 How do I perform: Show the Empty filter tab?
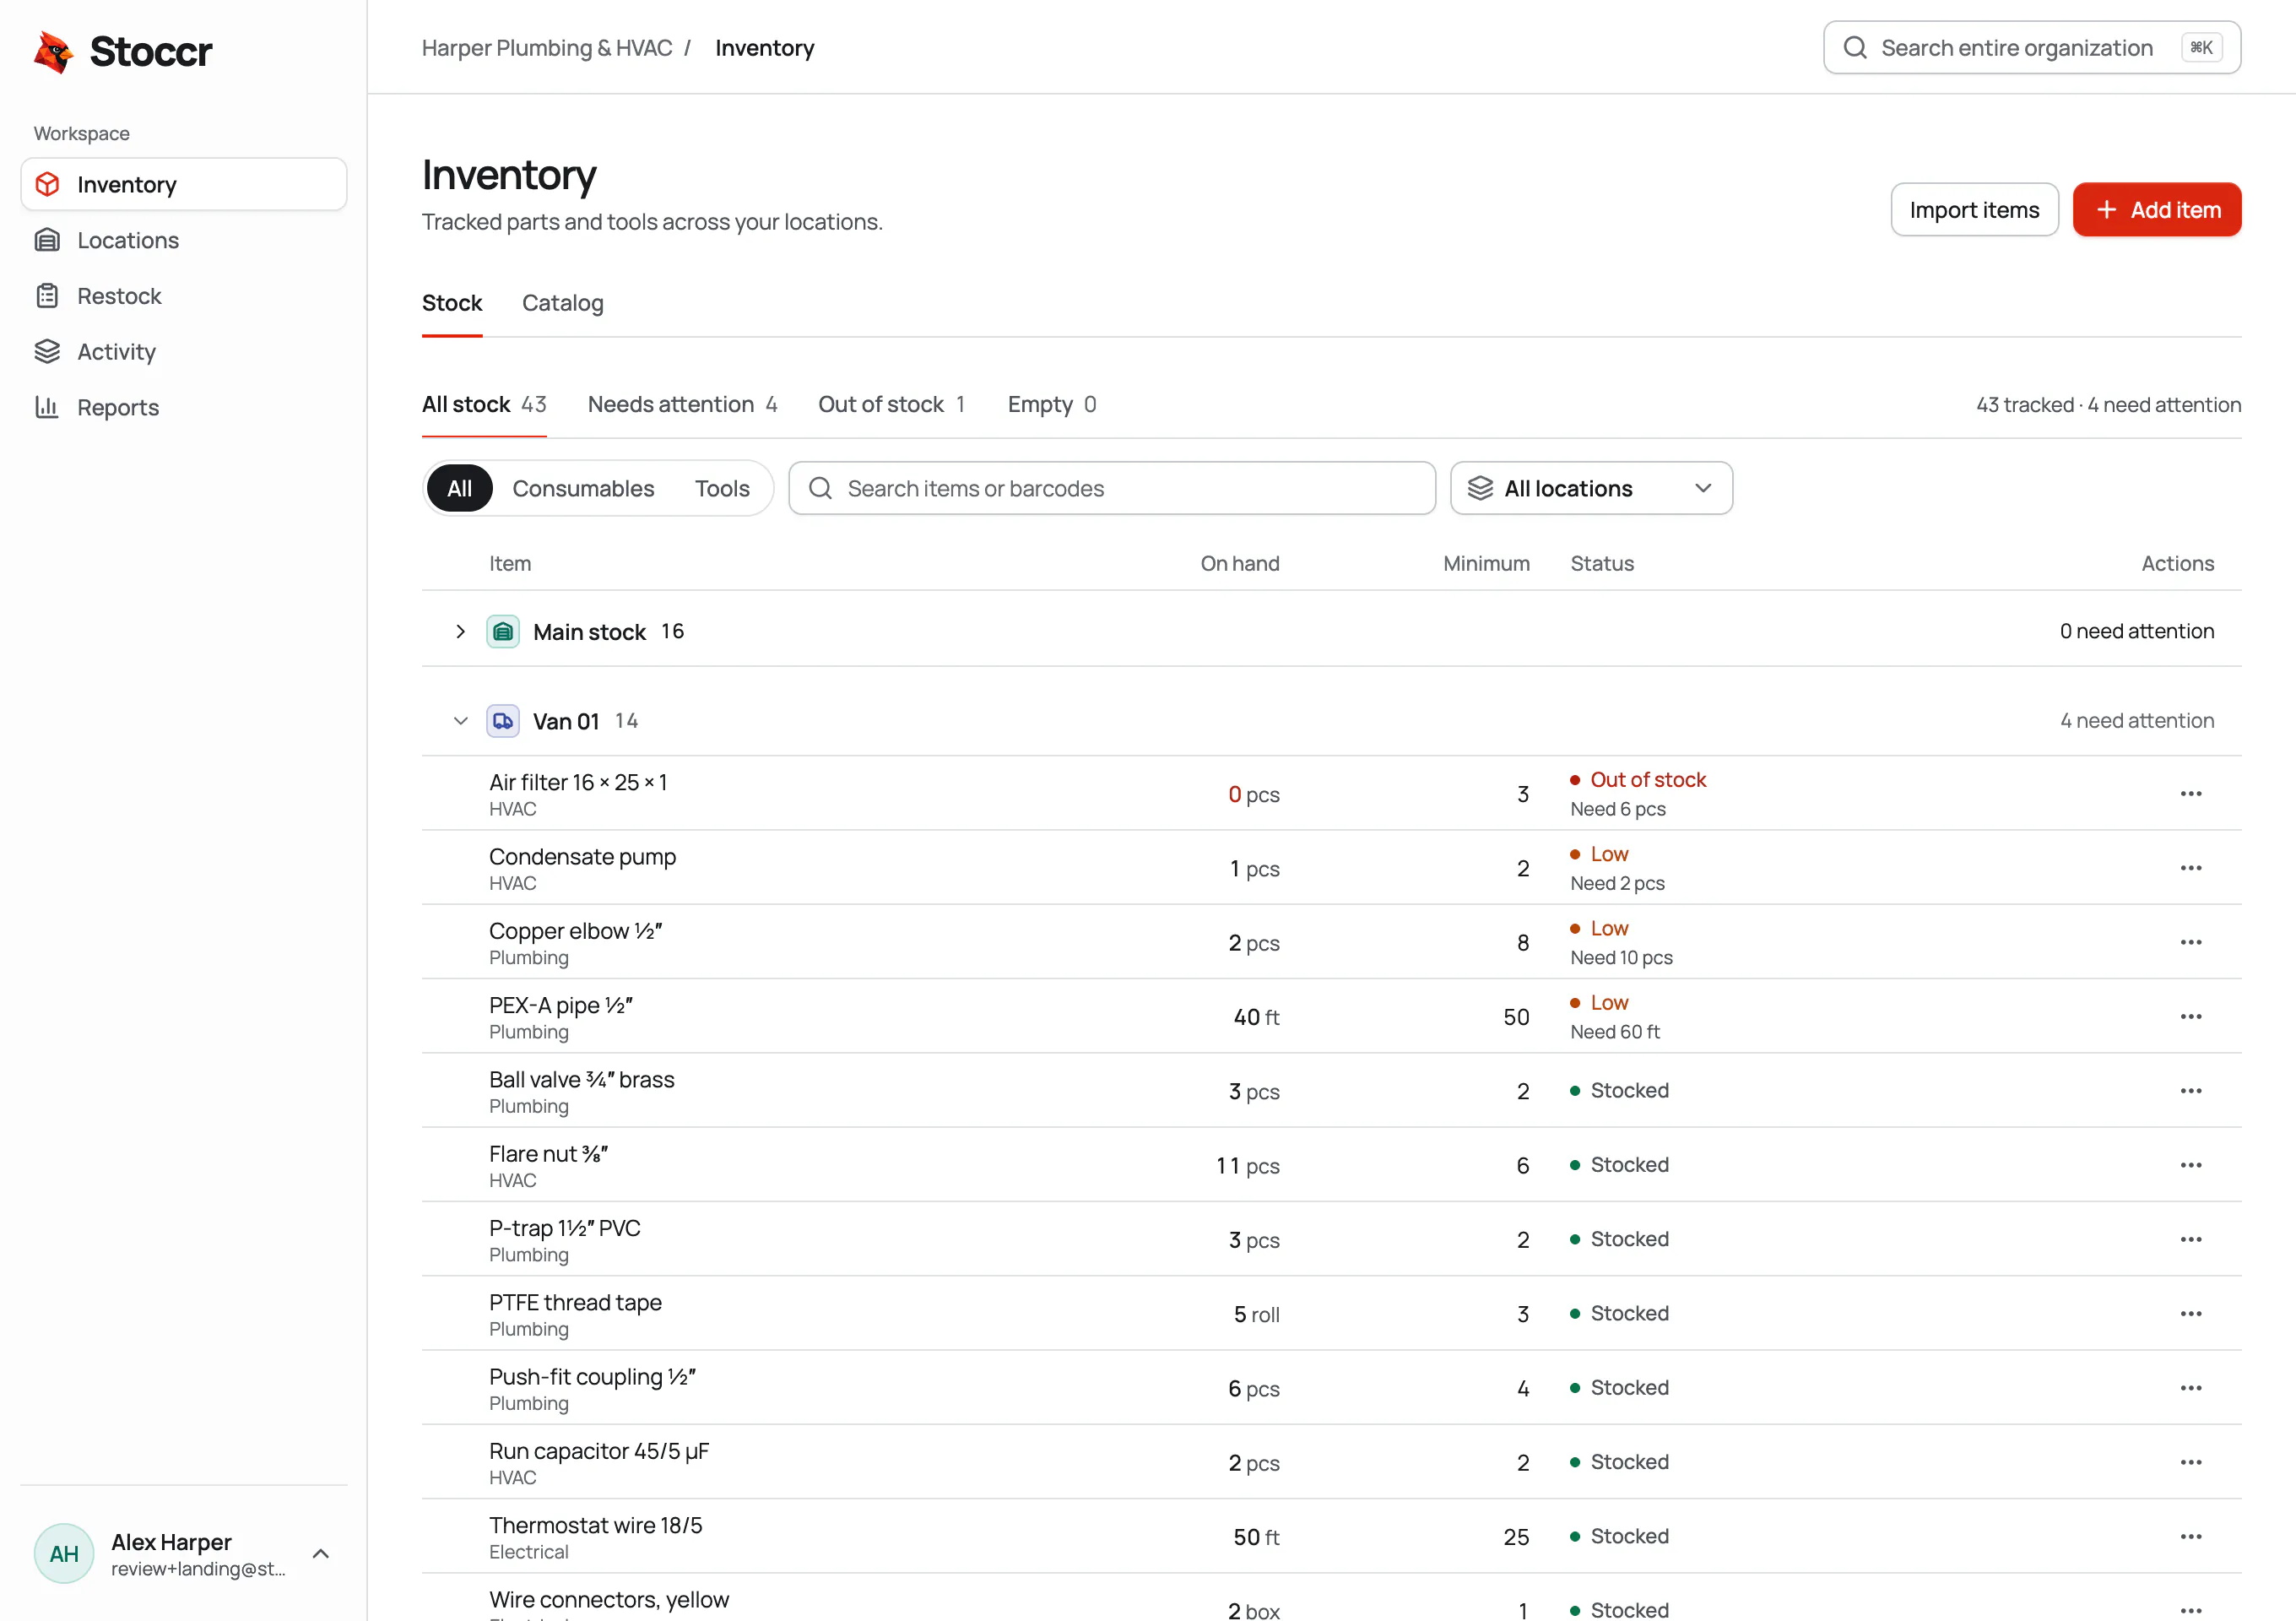coord(1052,404)
